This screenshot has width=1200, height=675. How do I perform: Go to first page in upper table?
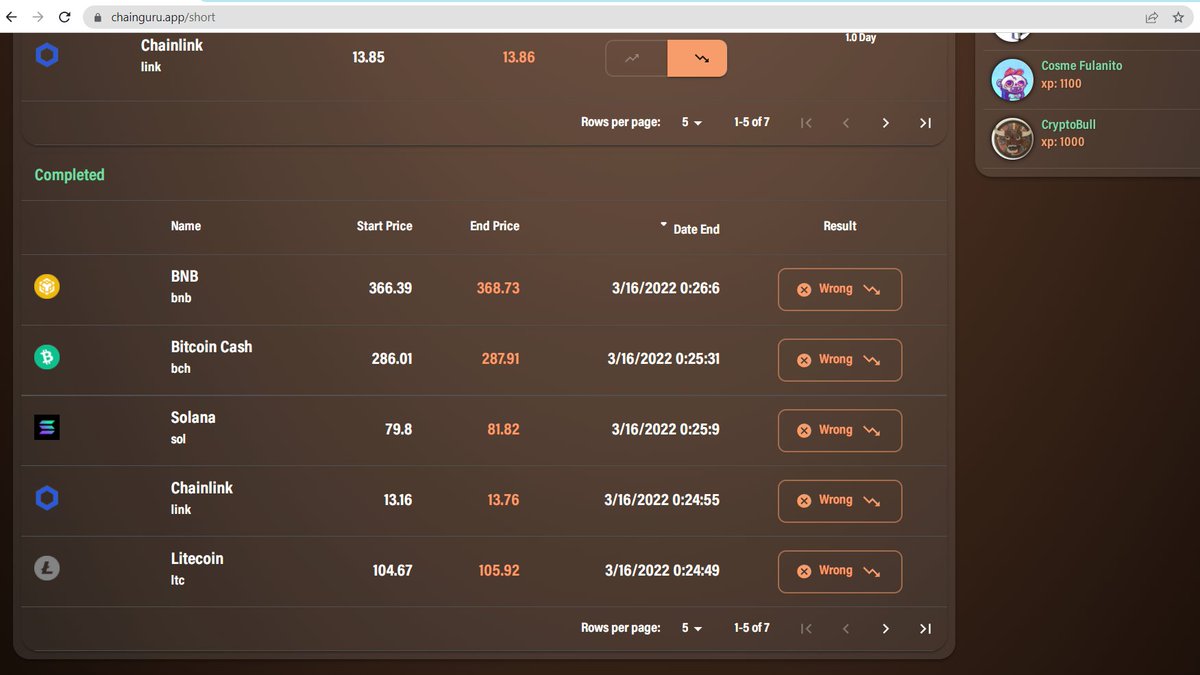(x=807, y=123)
